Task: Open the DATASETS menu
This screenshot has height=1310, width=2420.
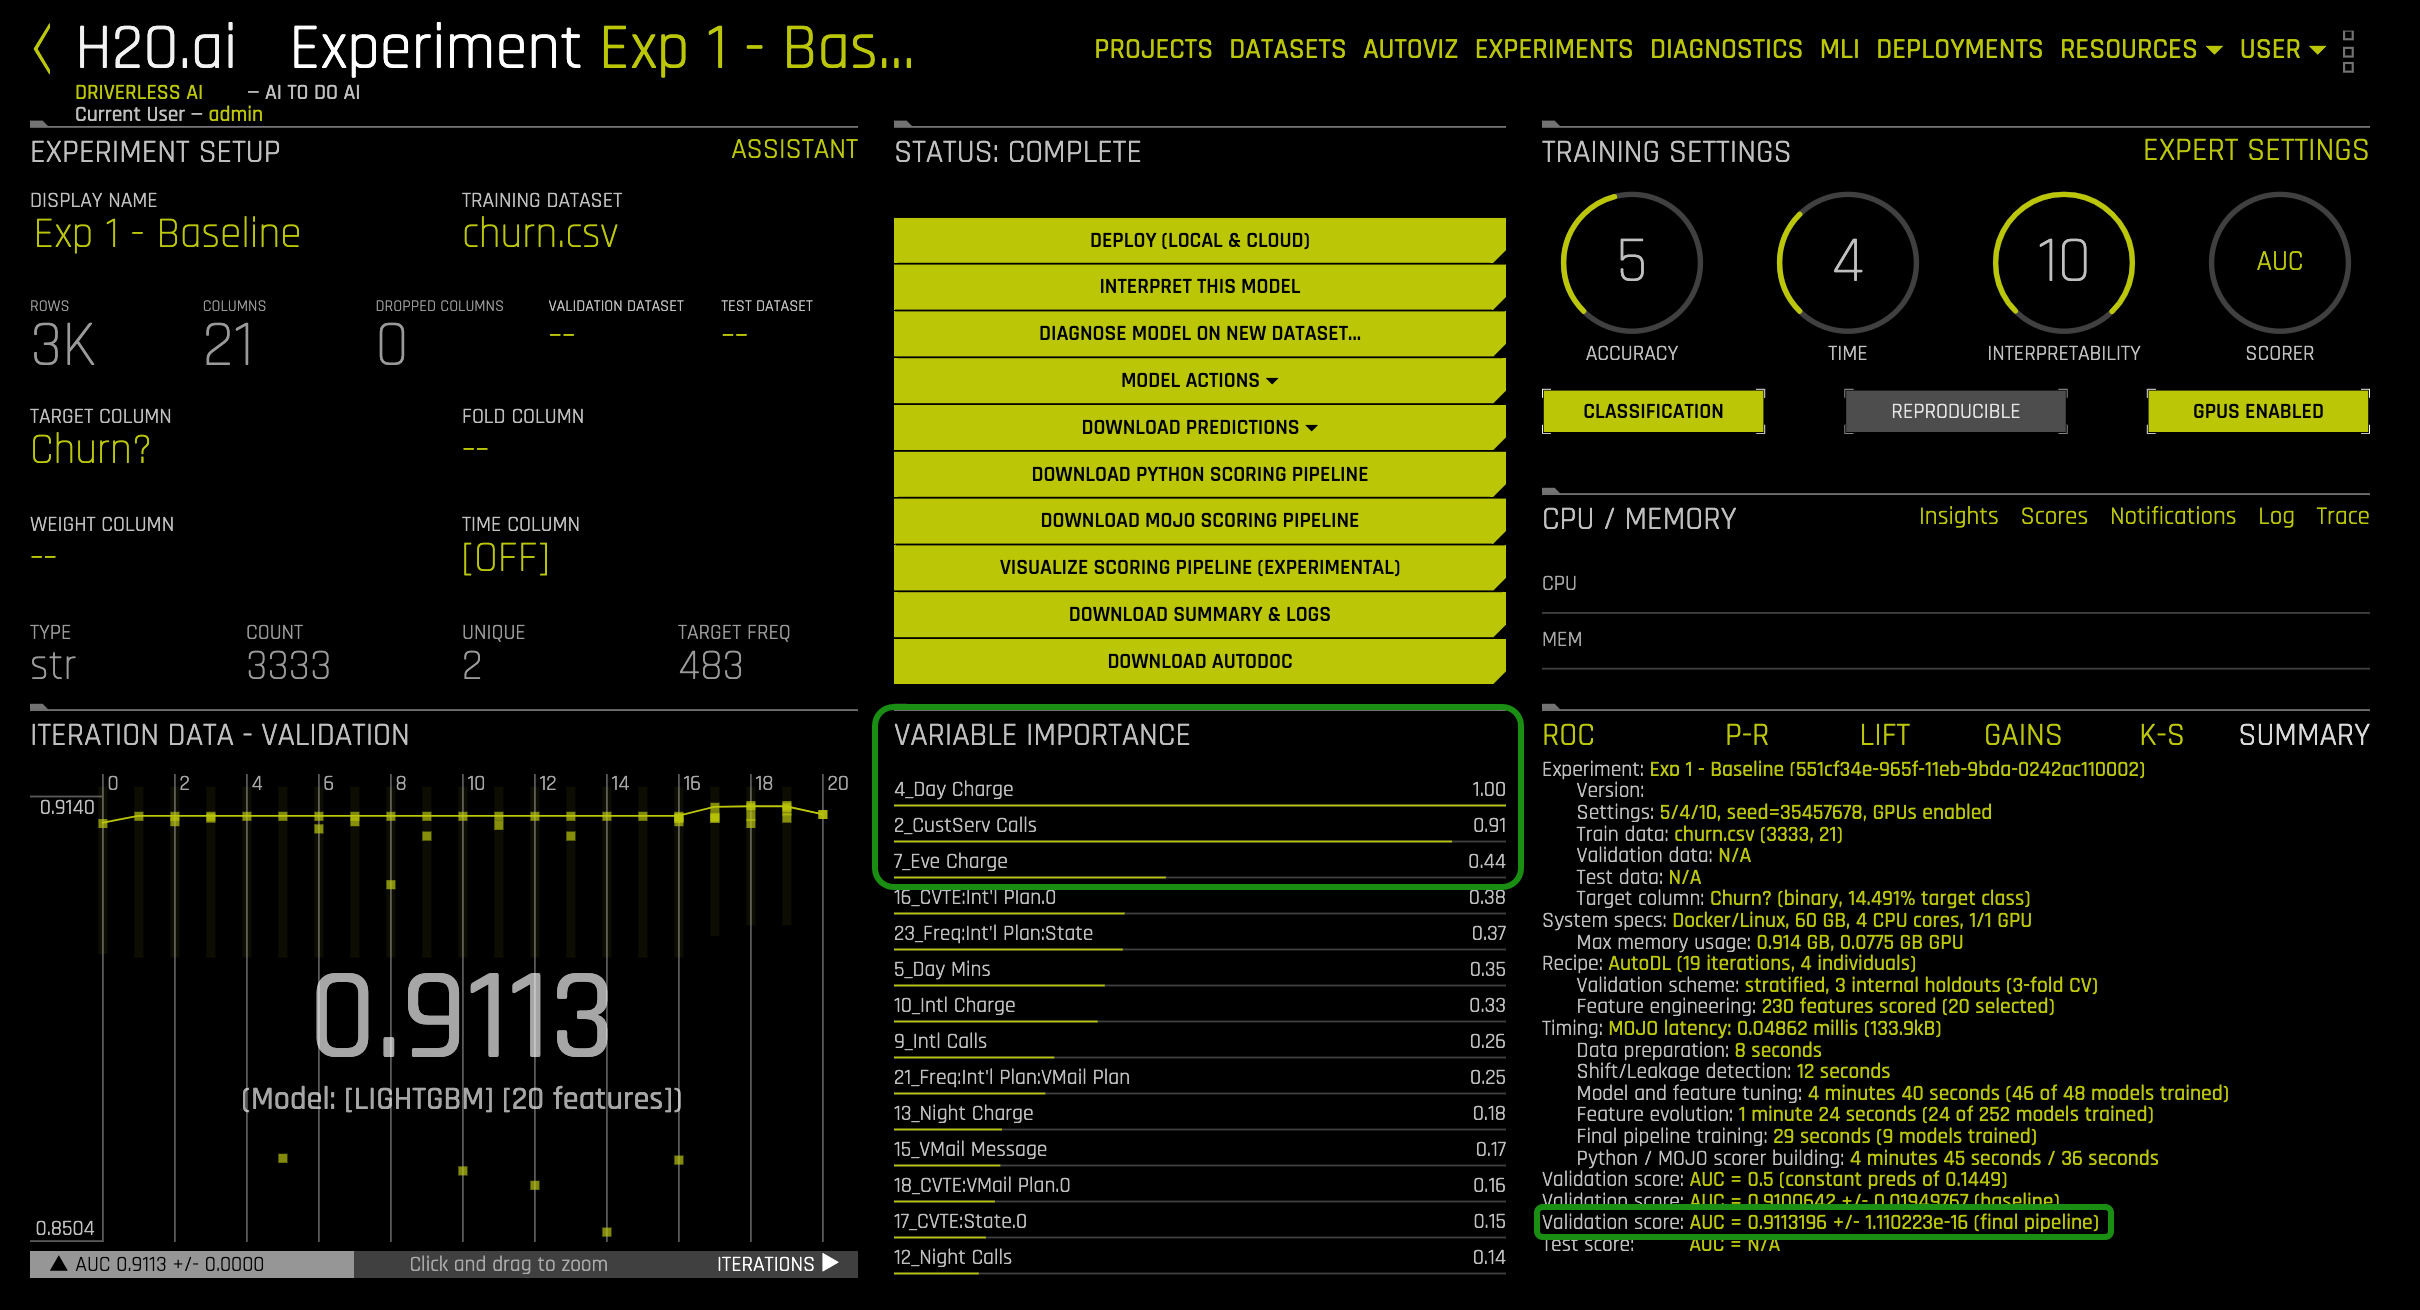Action: tap(1287, 49)
